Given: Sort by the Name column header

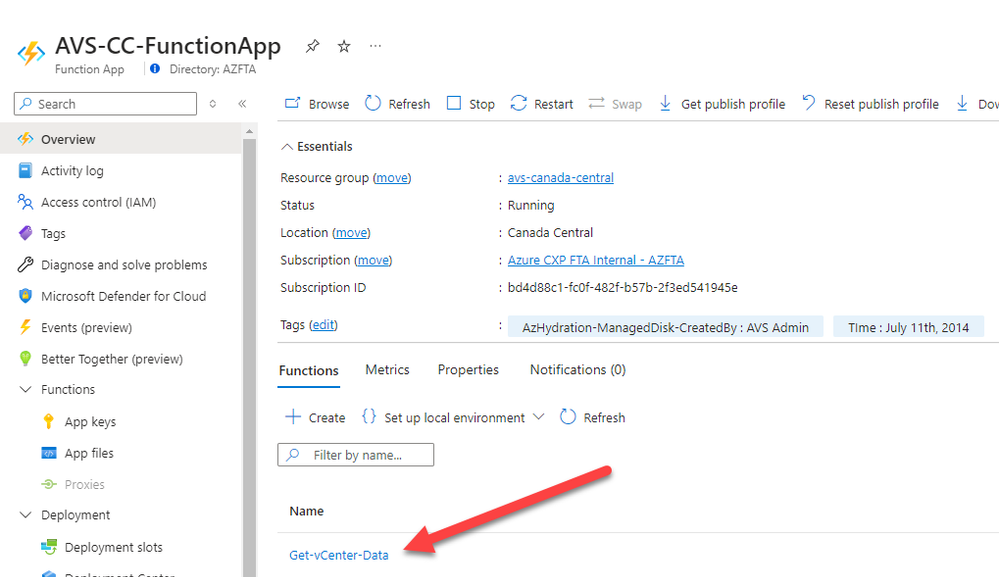Looking at the screenshot, I should click(x=306, y=511).
